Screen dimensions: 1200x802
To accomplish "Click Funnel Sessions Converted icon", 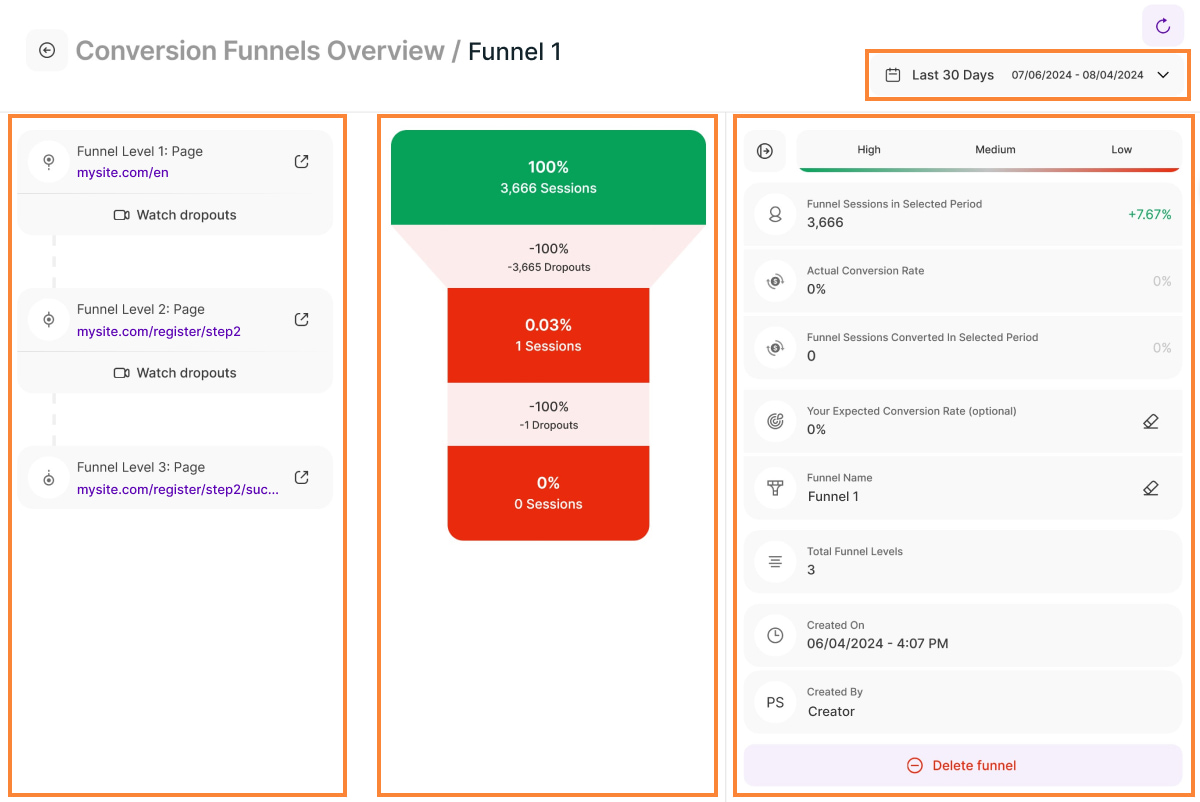I will (775, 348).
